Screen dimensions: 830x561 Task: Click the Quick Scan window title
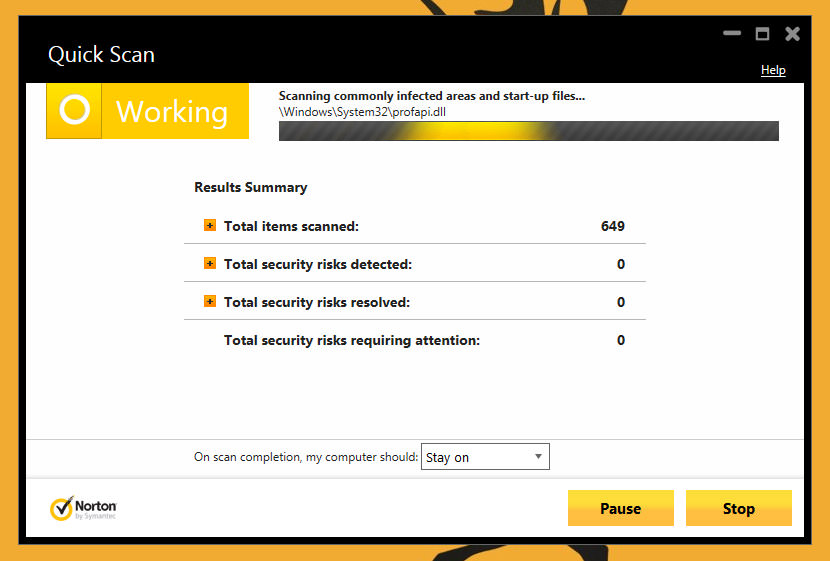(101, 54)
